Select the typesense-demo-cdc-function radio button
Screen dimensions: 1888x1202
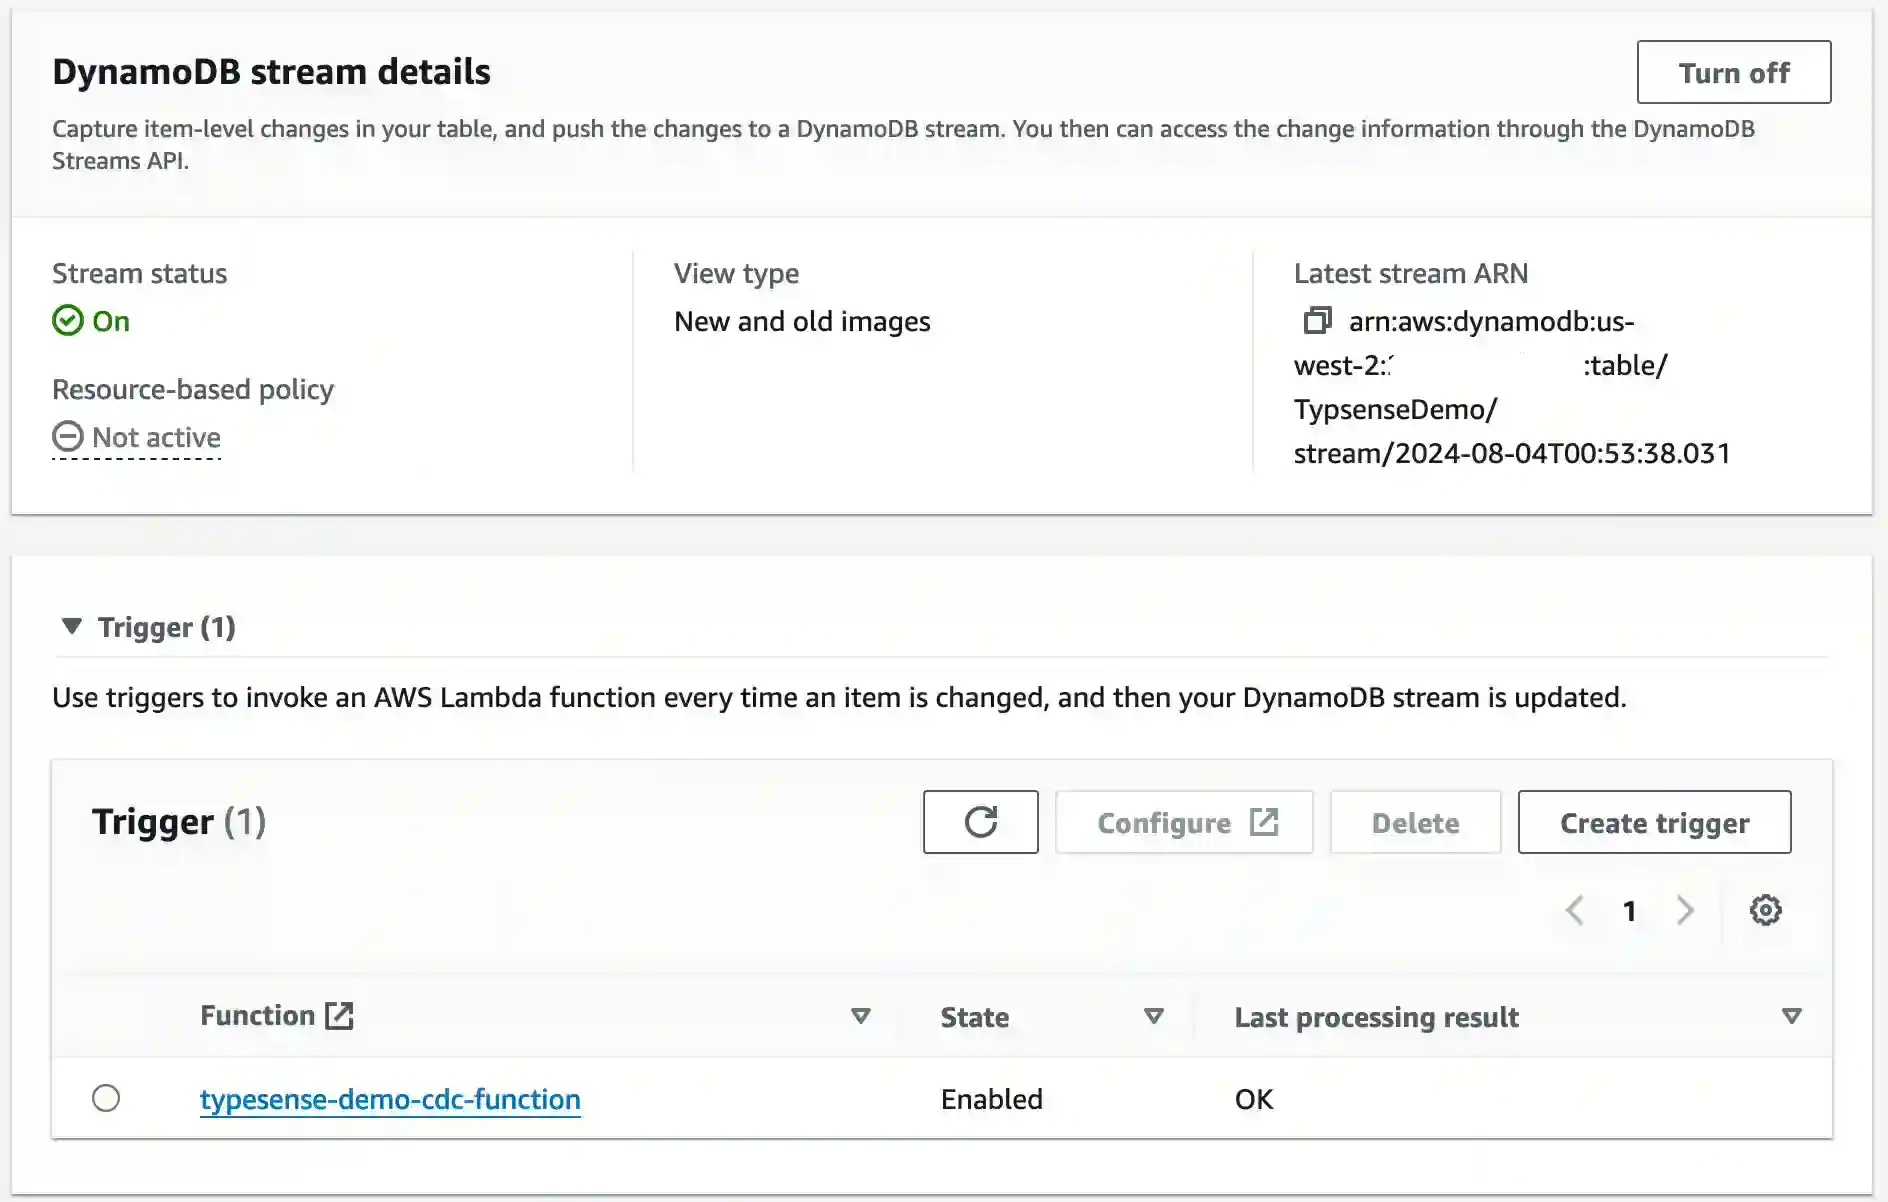coord(106,1098)
